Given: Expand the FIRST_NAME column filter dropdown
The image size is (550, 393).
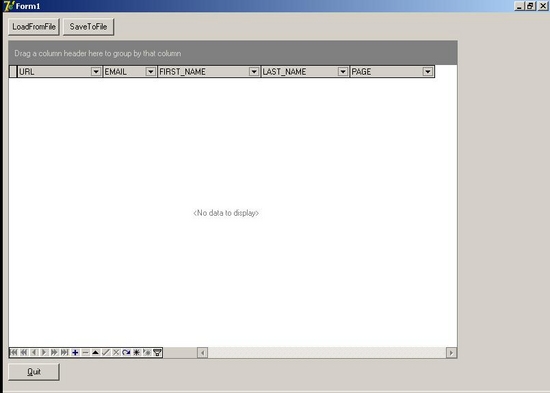Looking at the screenshot, I should [254, 72].
